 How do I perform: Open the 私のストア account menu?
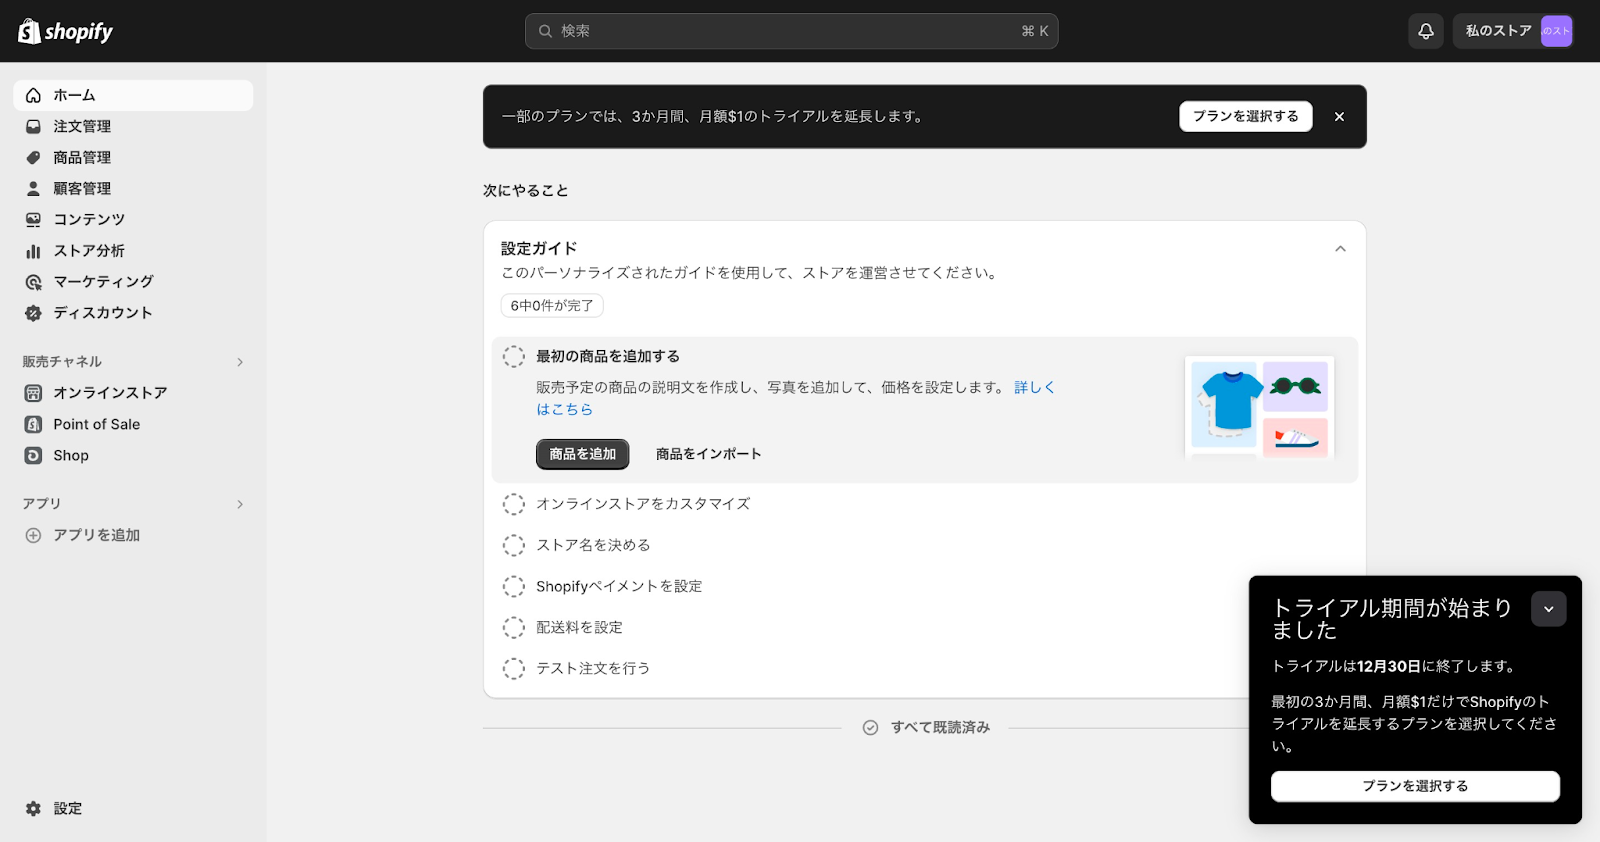(x=1513, y=31)
